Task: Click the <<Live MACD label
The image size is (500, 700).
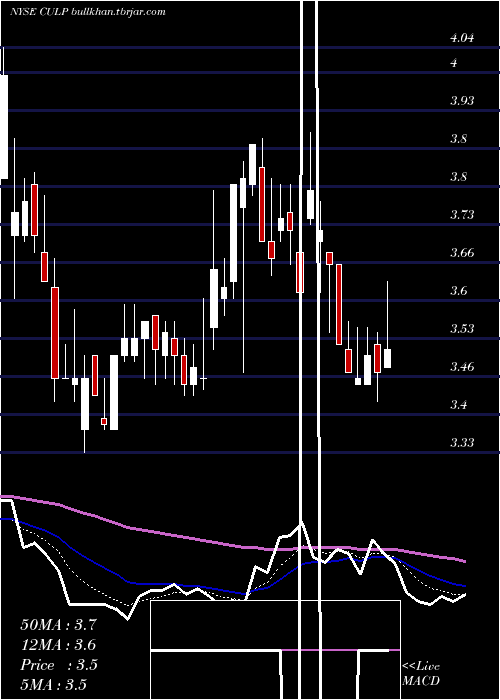Action: tap(421, 674)
